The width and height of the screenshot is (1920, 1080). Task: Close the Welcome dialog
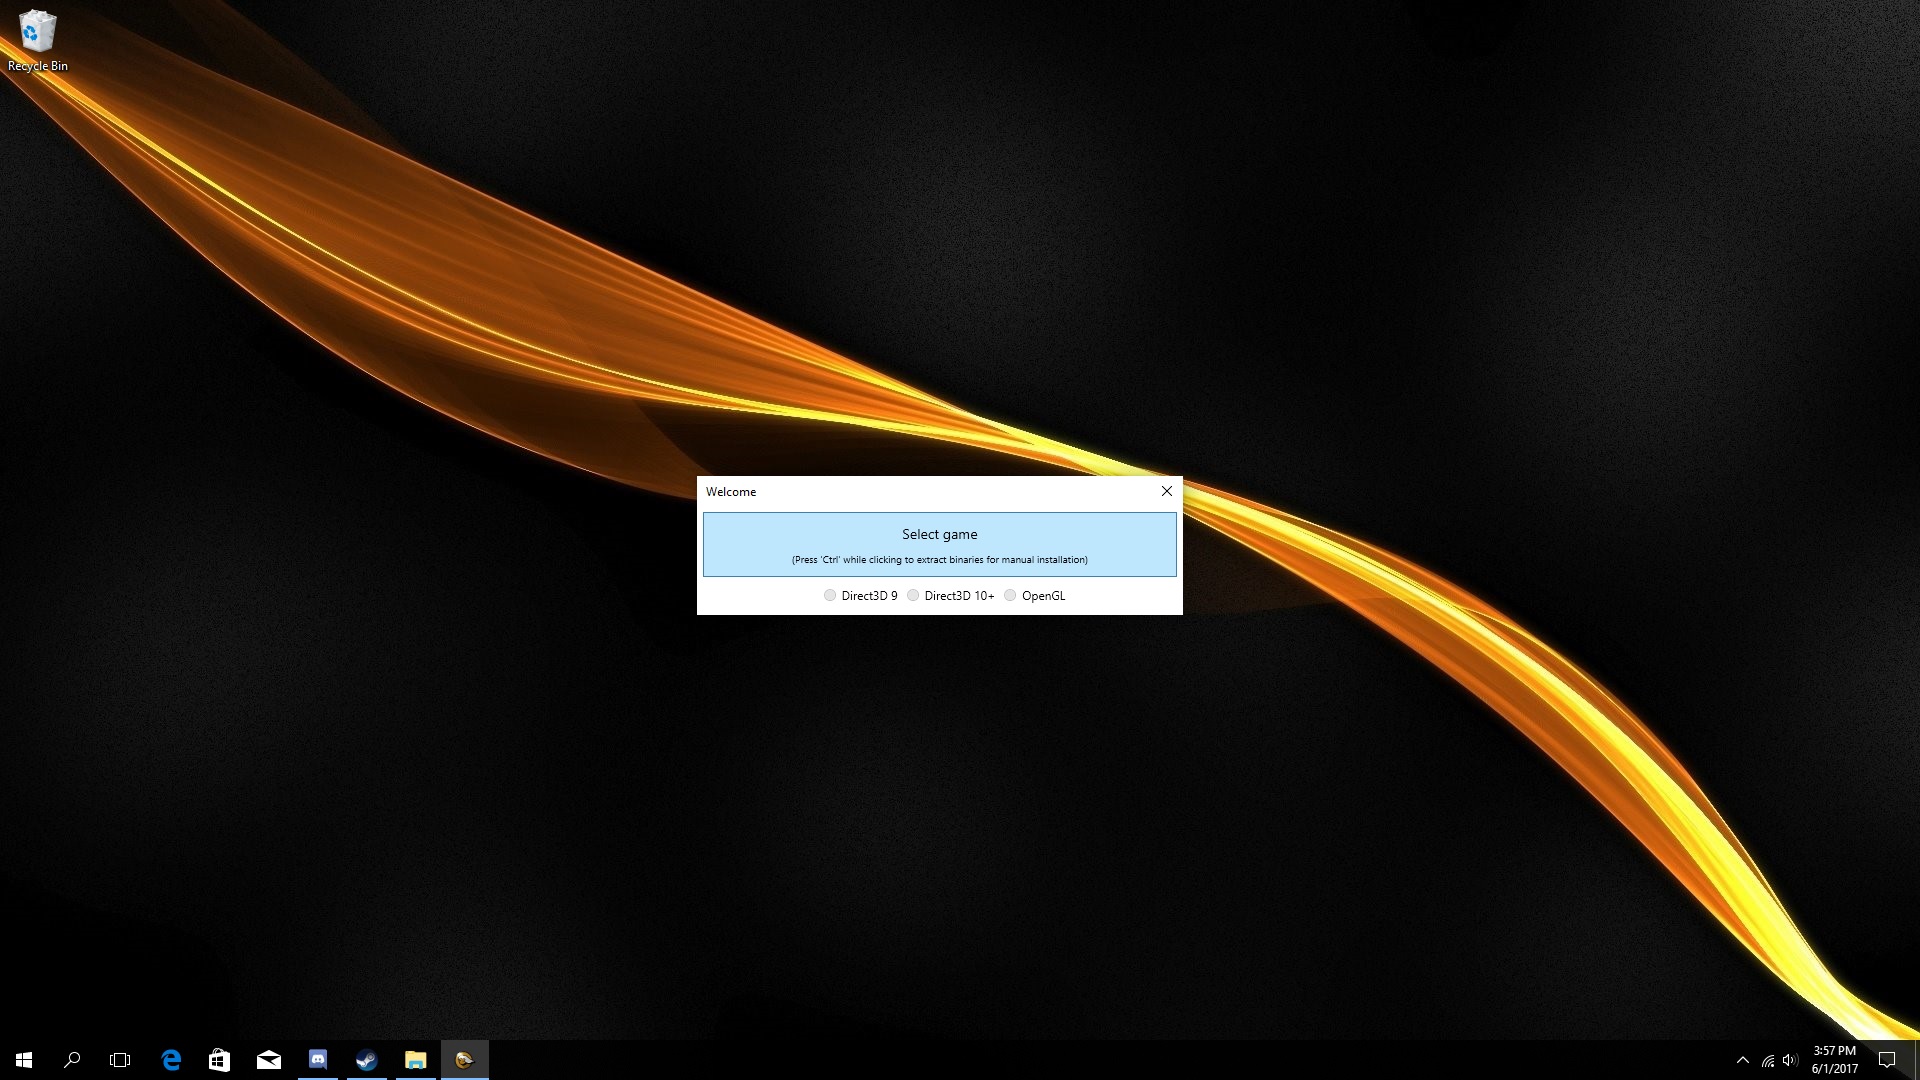1166,491
